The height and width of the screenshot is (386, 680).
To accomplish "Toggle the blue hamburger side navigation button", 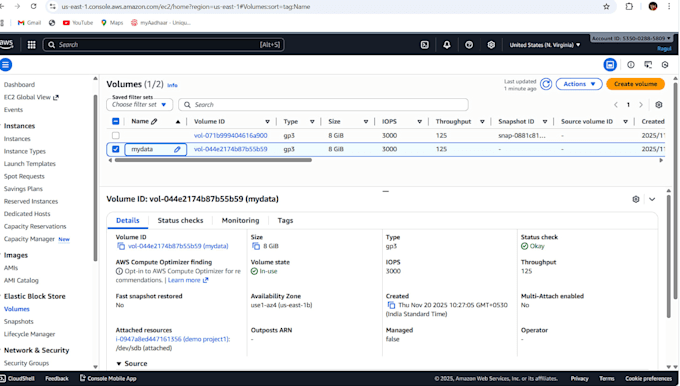I will click(6, 65).
